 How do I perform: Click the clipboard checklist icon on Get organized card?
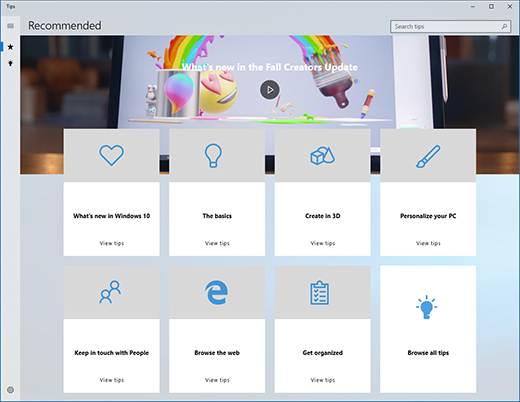pyautogui.click(x=320, y=293)
